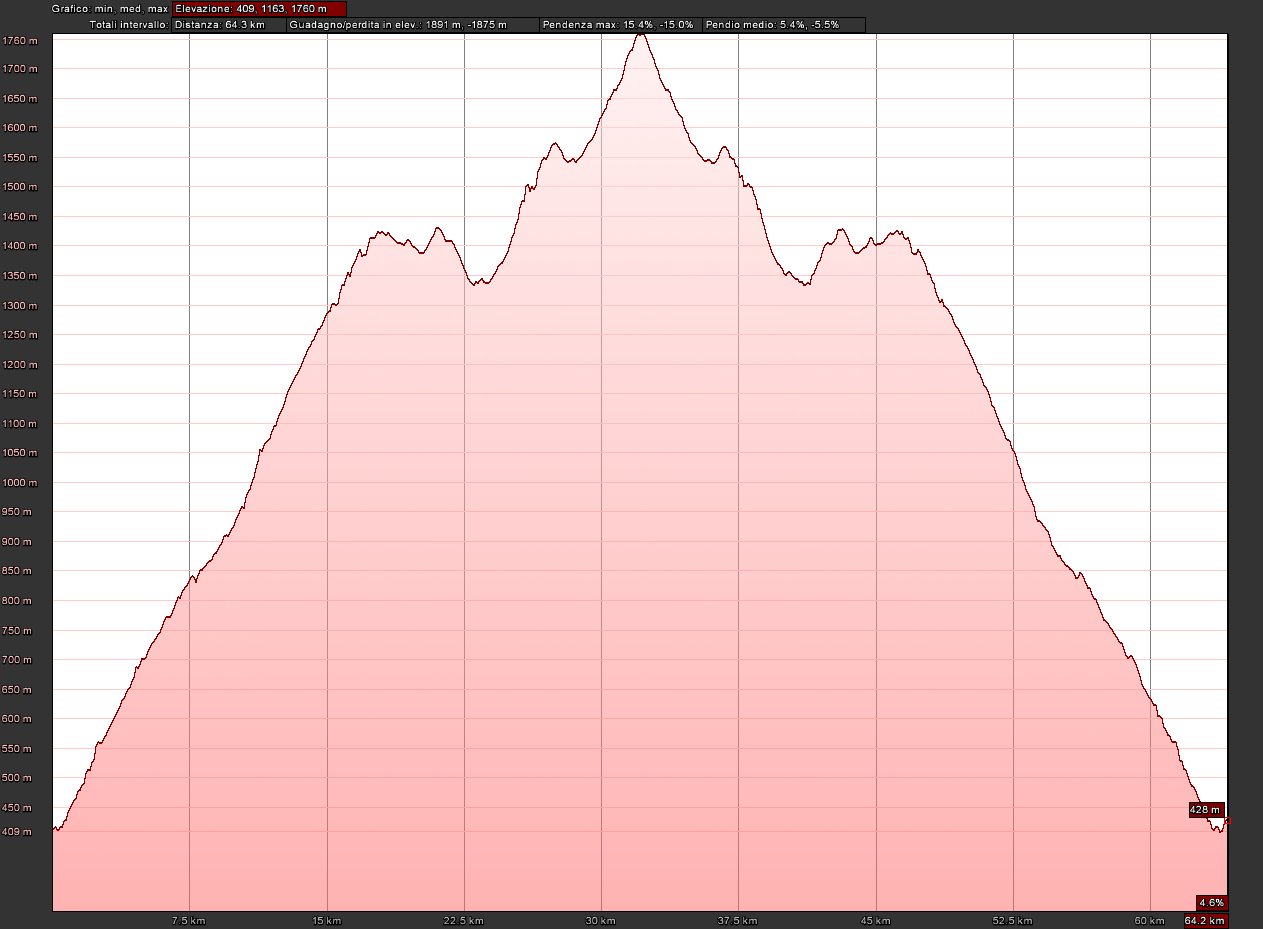The width and height of the screenshot is (1263, 929).
Task: Click the 60 km x-axis label
Action: coord(1149,920)
